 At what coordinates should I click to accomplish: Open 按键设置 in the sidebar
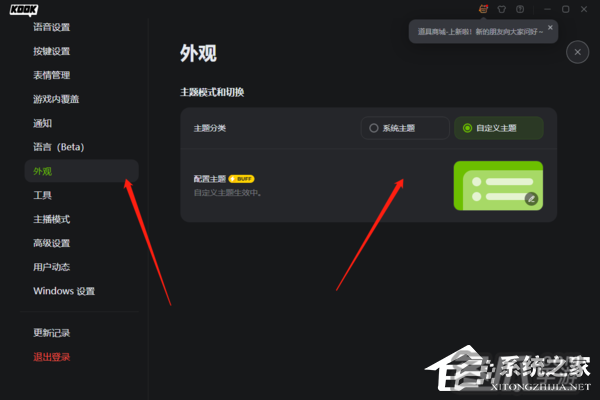52,51
